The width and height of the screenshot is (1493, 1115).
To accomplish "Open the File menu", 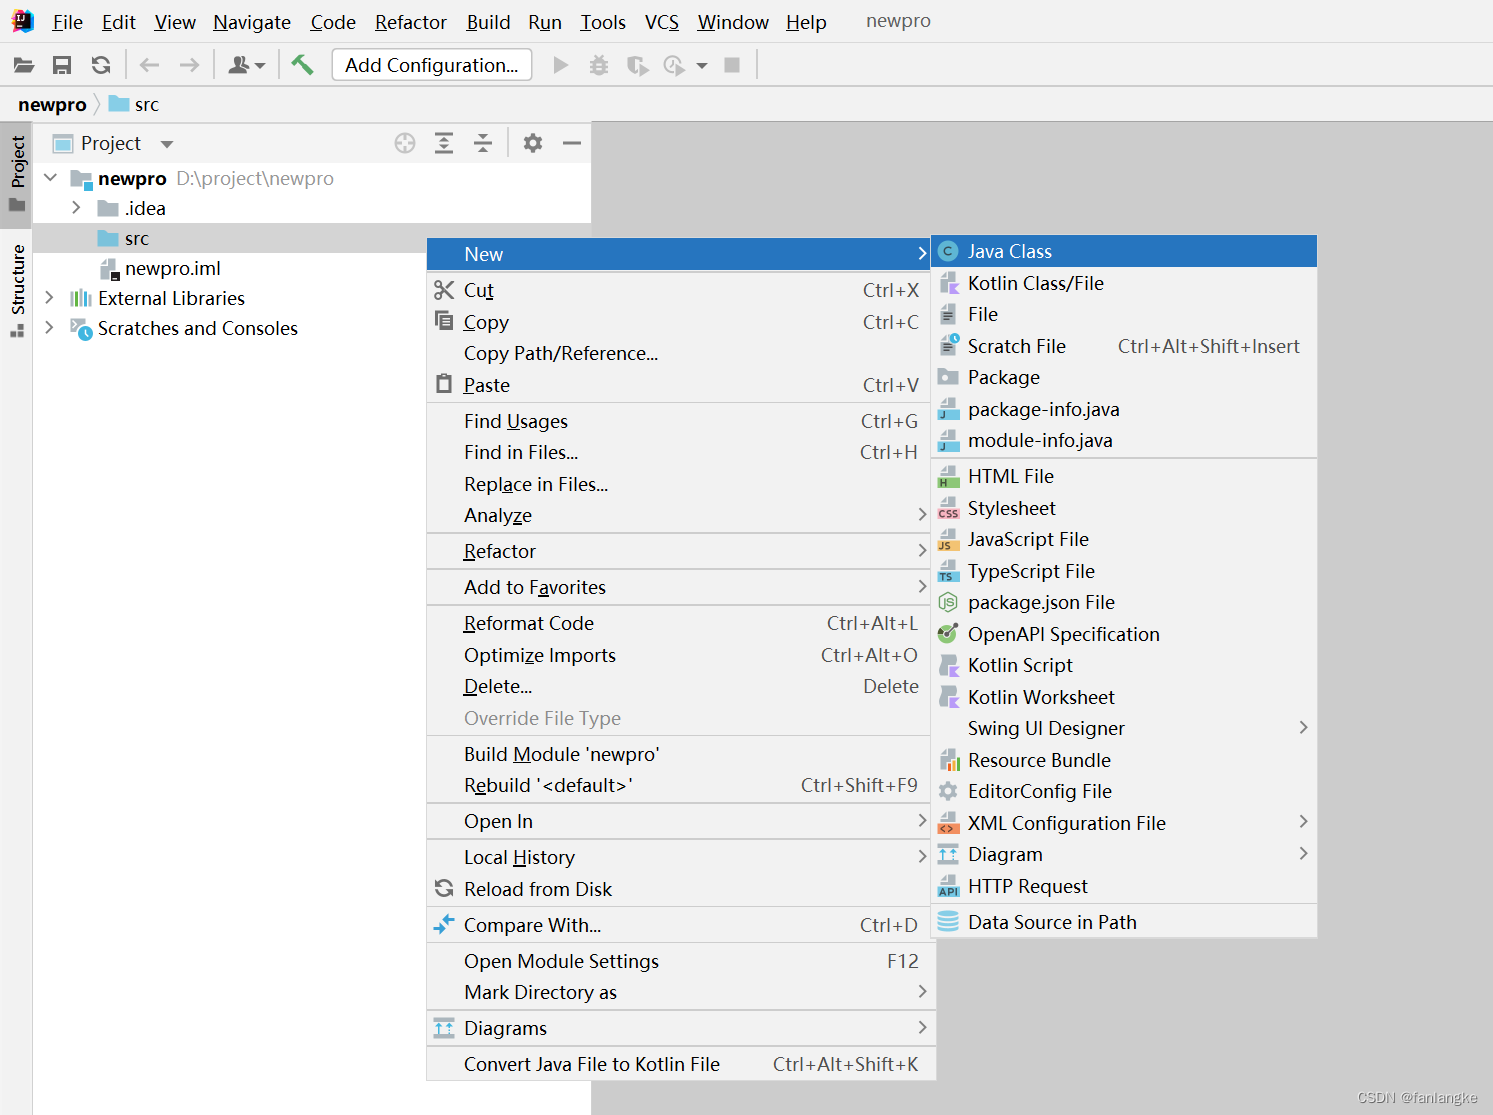I will [x=68, y=22].
